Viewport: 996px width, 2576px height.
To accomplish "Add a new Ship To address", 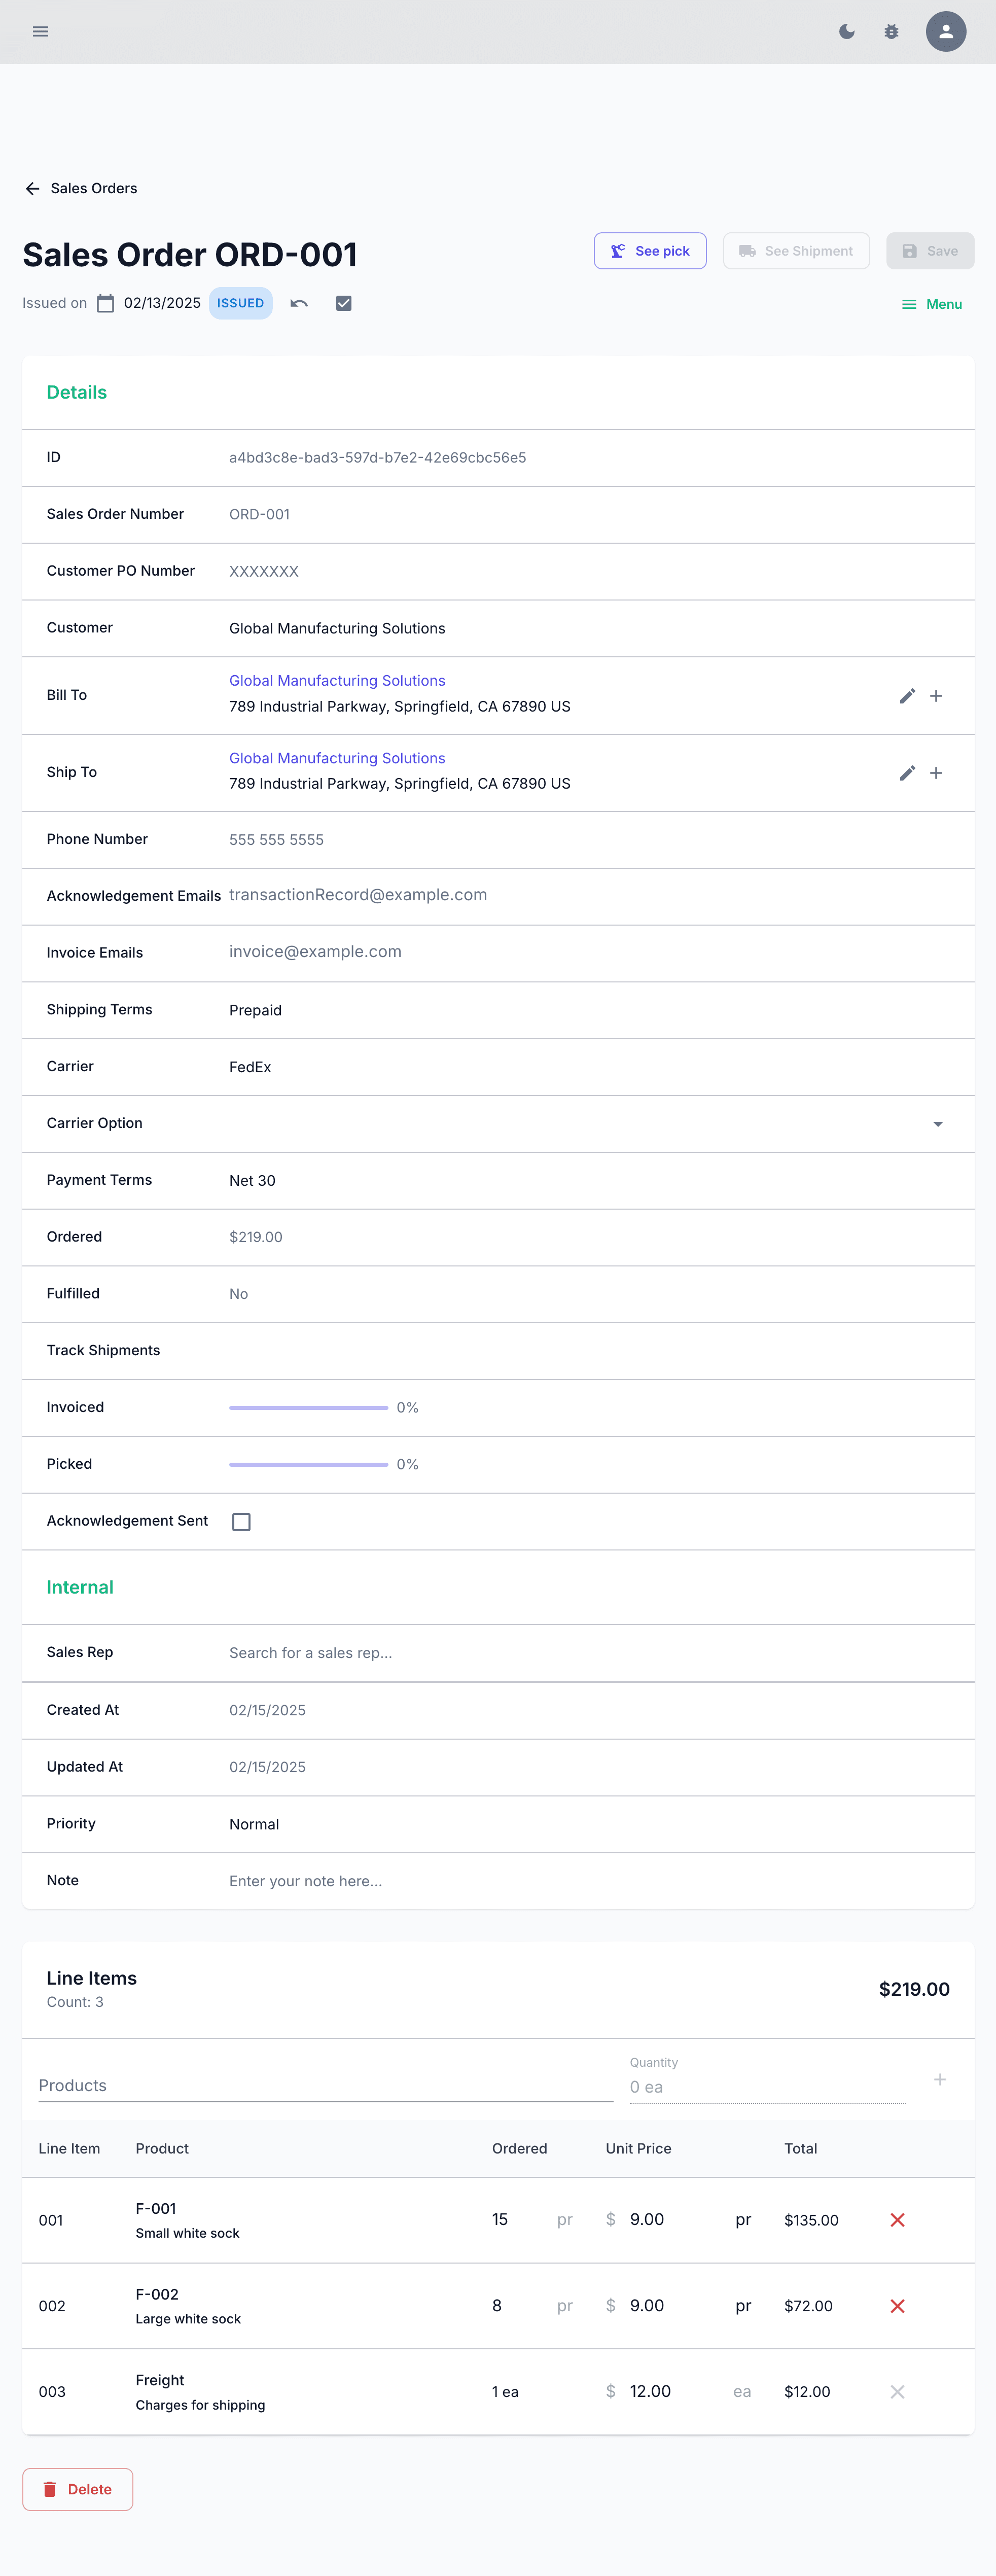I will tap(936, 773).
